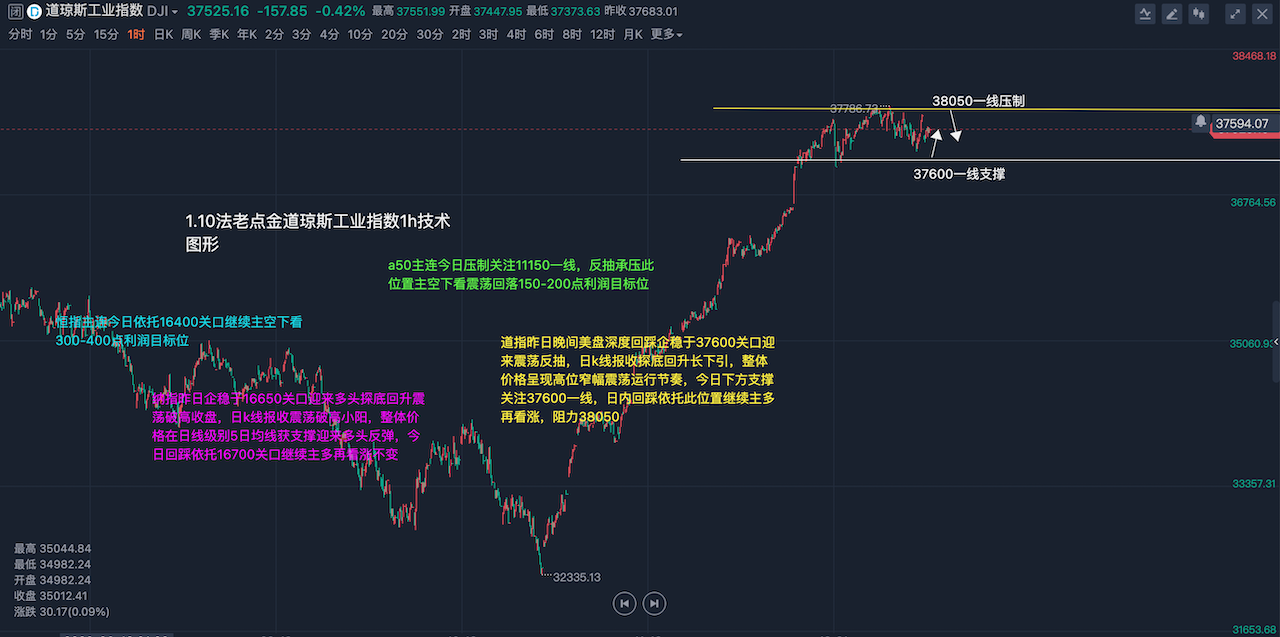
Task: Switch to the 15分 interval
Action: (x=106, y=35)
